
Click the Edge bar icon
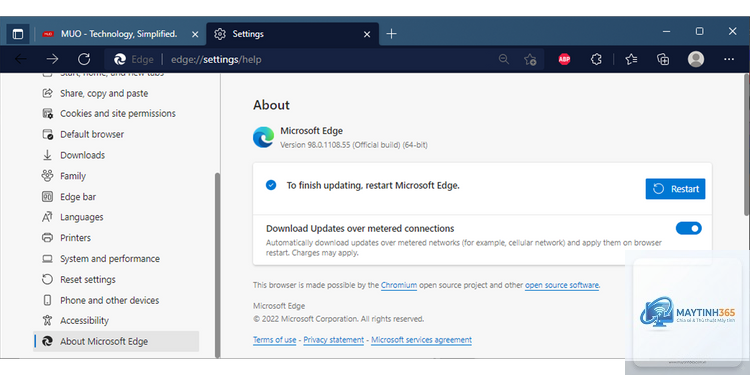click(47, 197)
